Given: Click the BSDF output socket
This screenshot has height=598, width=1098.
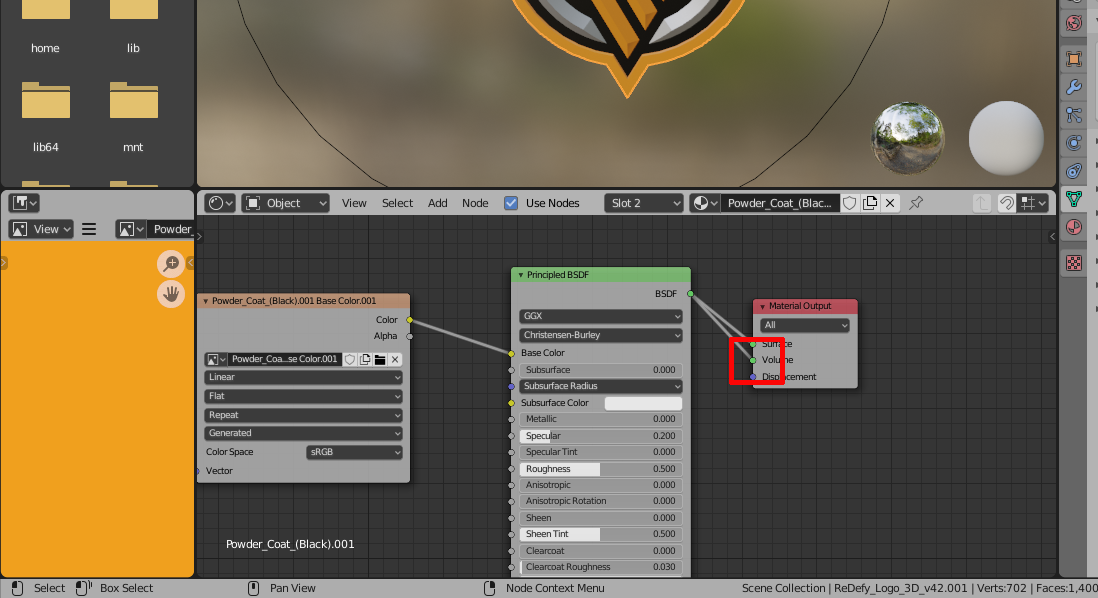Looking at the screenshot, I should click(690, 294).
